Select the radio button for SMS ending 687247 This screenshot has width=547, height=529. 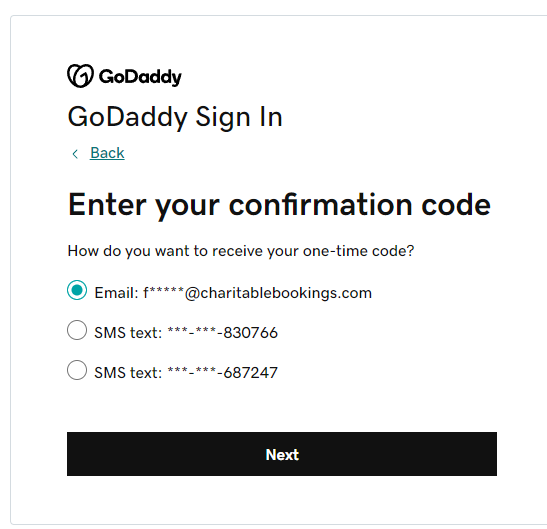click(x=77, y=370)
